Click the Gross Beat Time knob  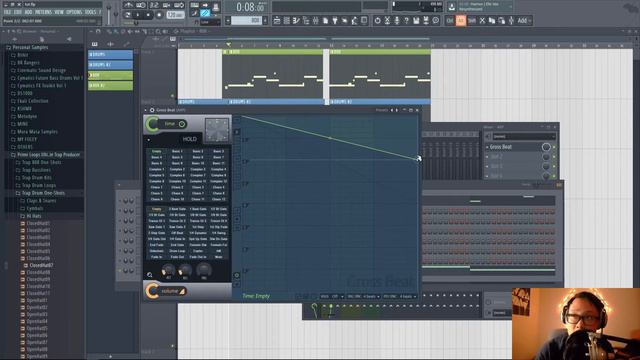point(153,124)
